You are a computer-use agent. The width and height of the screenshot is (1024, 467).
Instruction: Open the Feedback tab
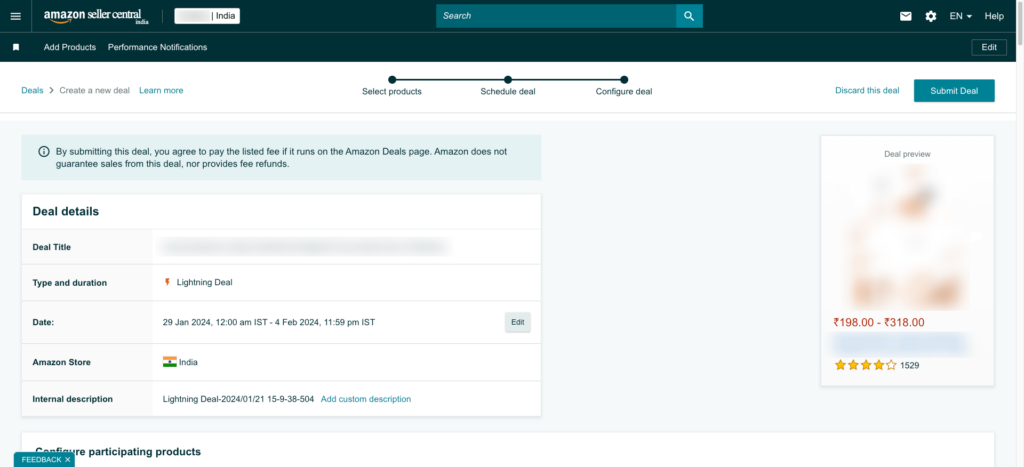[x=40, y=460]
